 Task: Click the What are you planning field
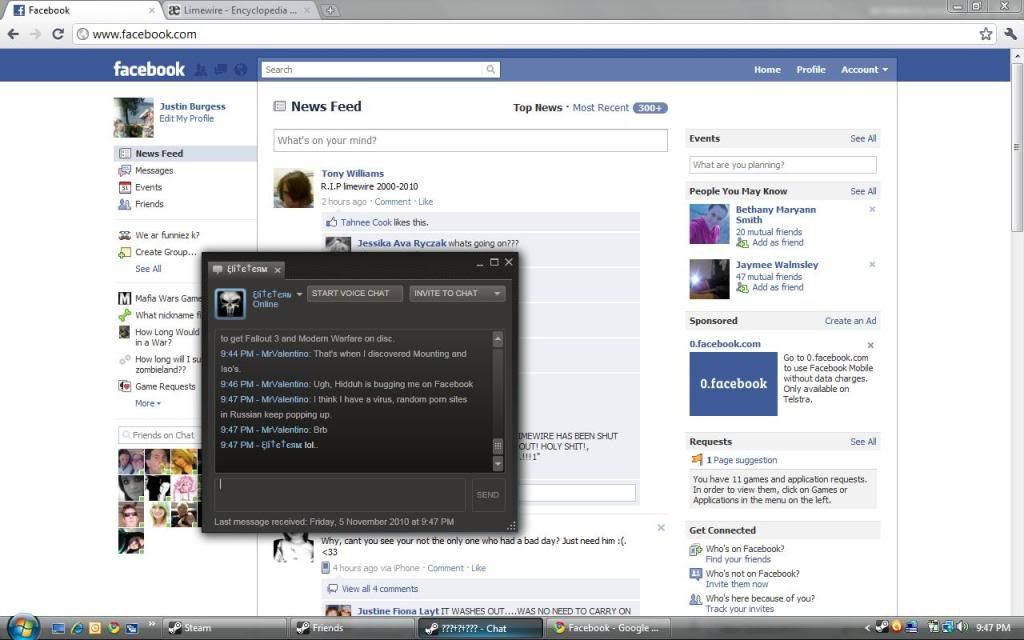(x=782, y=165)
